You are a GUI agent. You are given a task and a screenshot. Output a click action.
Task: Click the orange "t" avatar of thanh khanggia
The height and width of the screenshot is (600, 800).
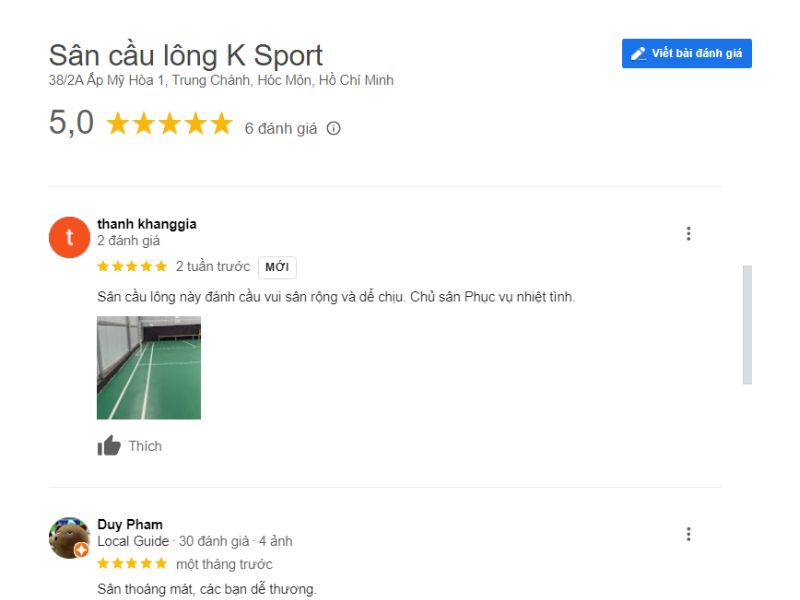pyautogui.click(x=69, y=237)
